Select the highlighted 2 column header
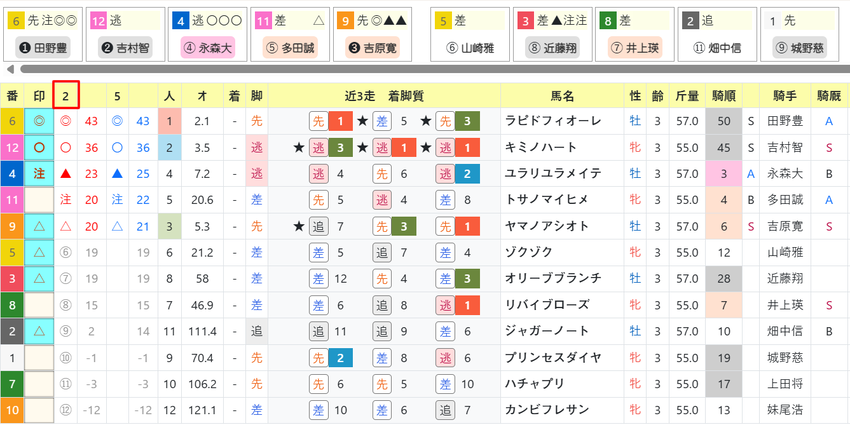The image size is (850, 425). (66, 95)
